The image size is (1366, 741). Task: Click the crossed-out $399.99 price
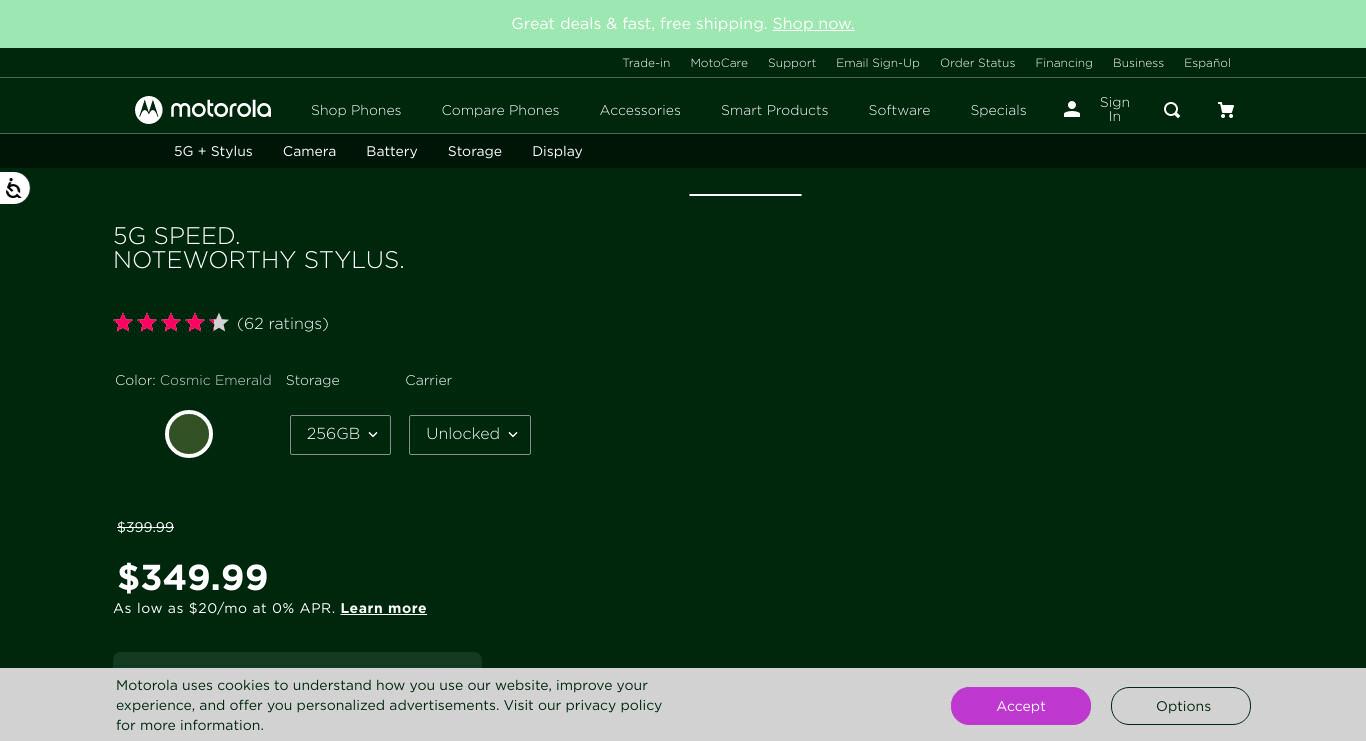coord(146,527)
